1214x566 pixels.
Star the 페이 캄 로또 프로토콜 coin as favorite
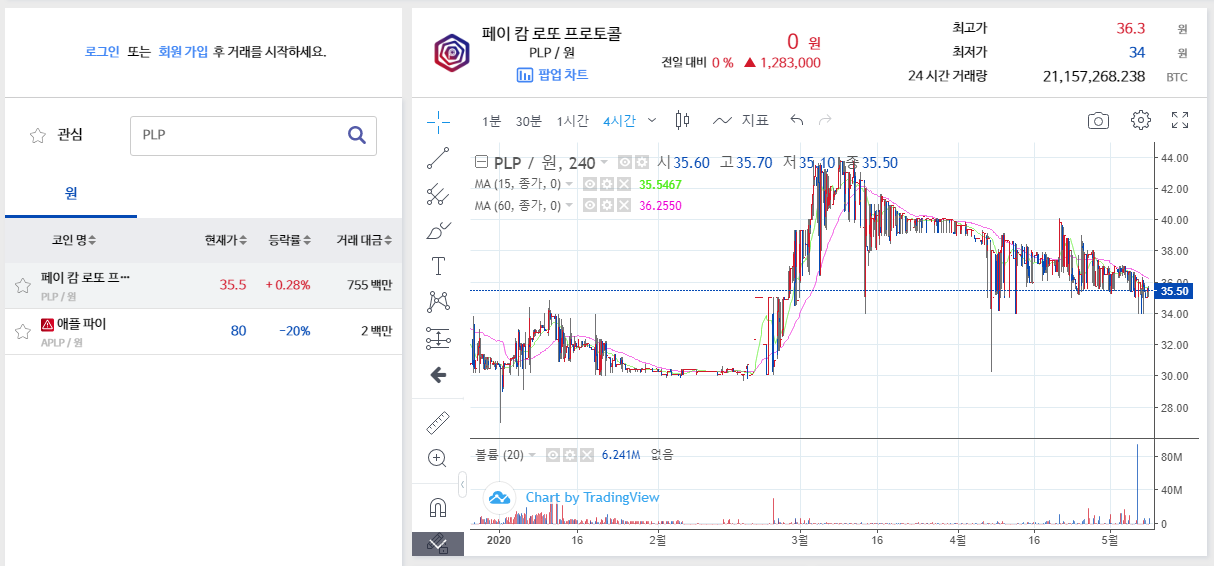(x=22, y=286)
